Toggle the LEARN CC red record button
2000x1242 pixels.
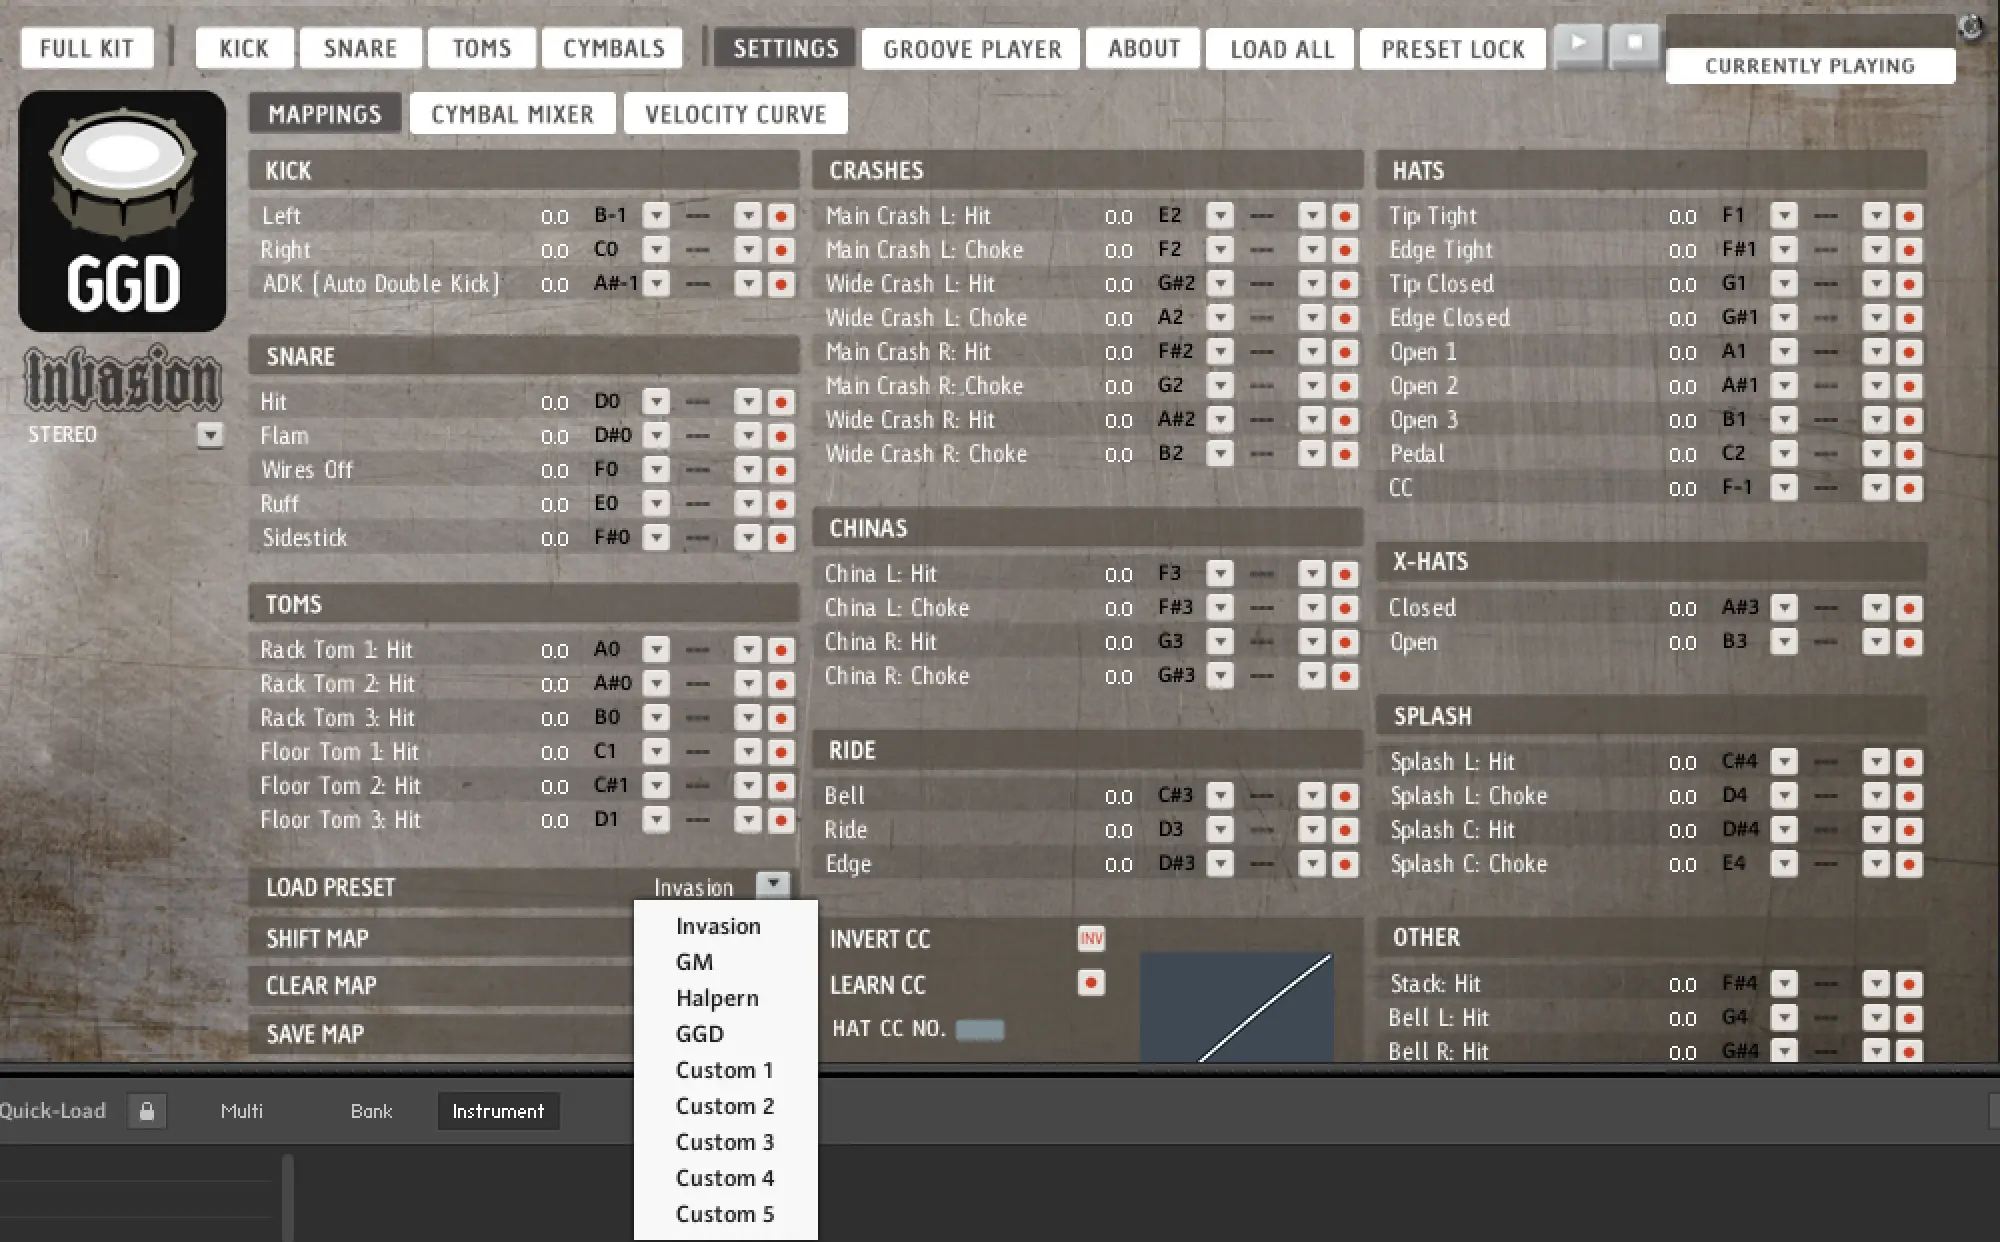click(x=1091, y=983)
